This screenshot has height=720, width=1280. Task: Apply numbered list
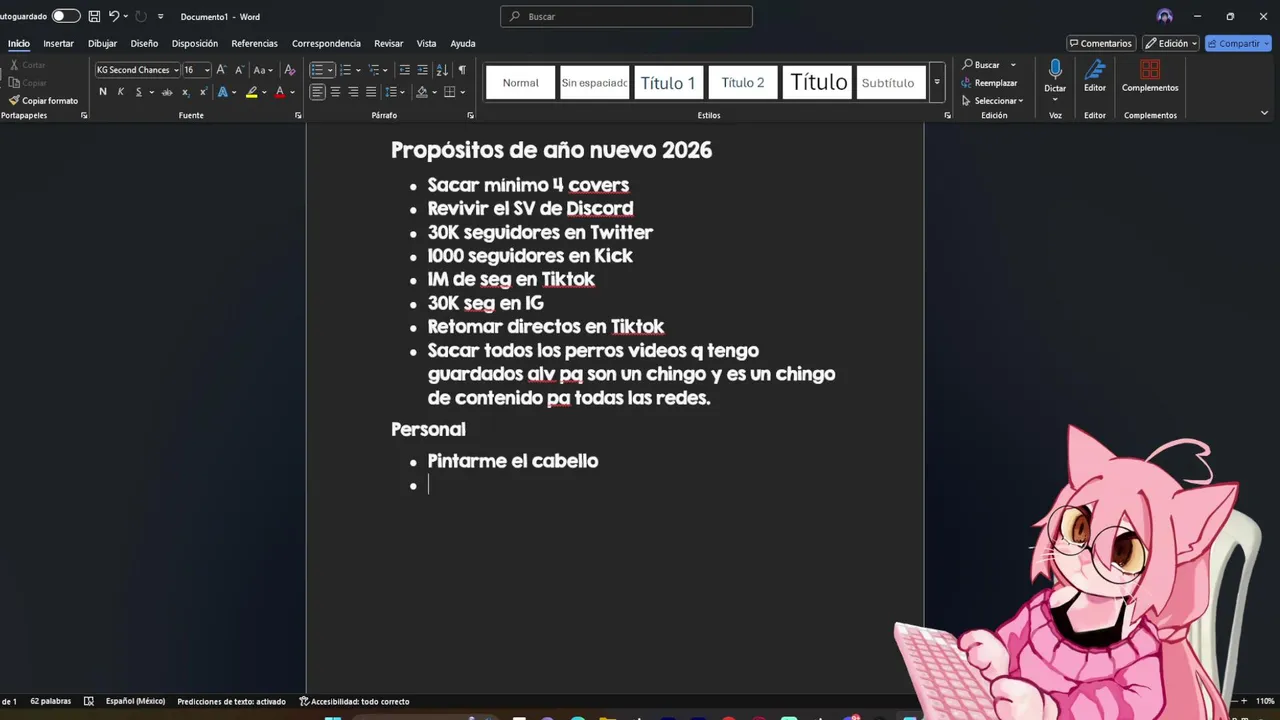345,70
